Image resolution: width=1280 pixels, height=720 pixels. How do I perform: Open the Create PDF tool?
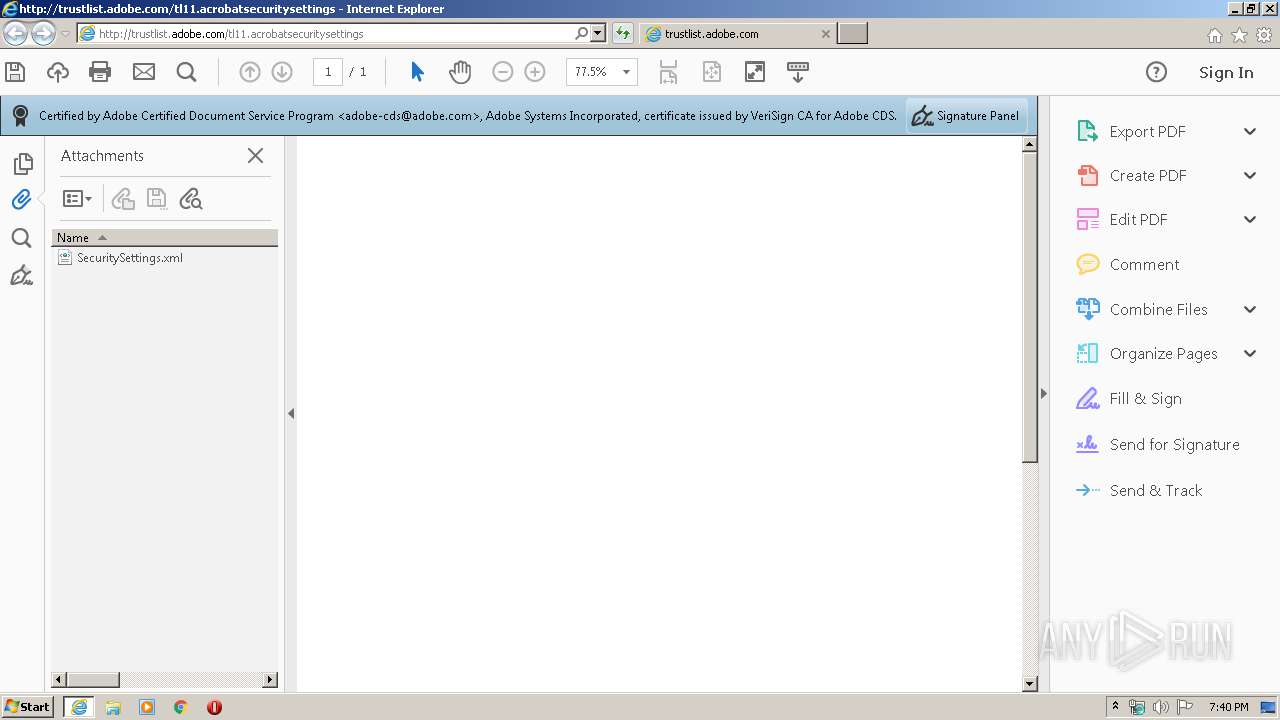(1148, 175)
